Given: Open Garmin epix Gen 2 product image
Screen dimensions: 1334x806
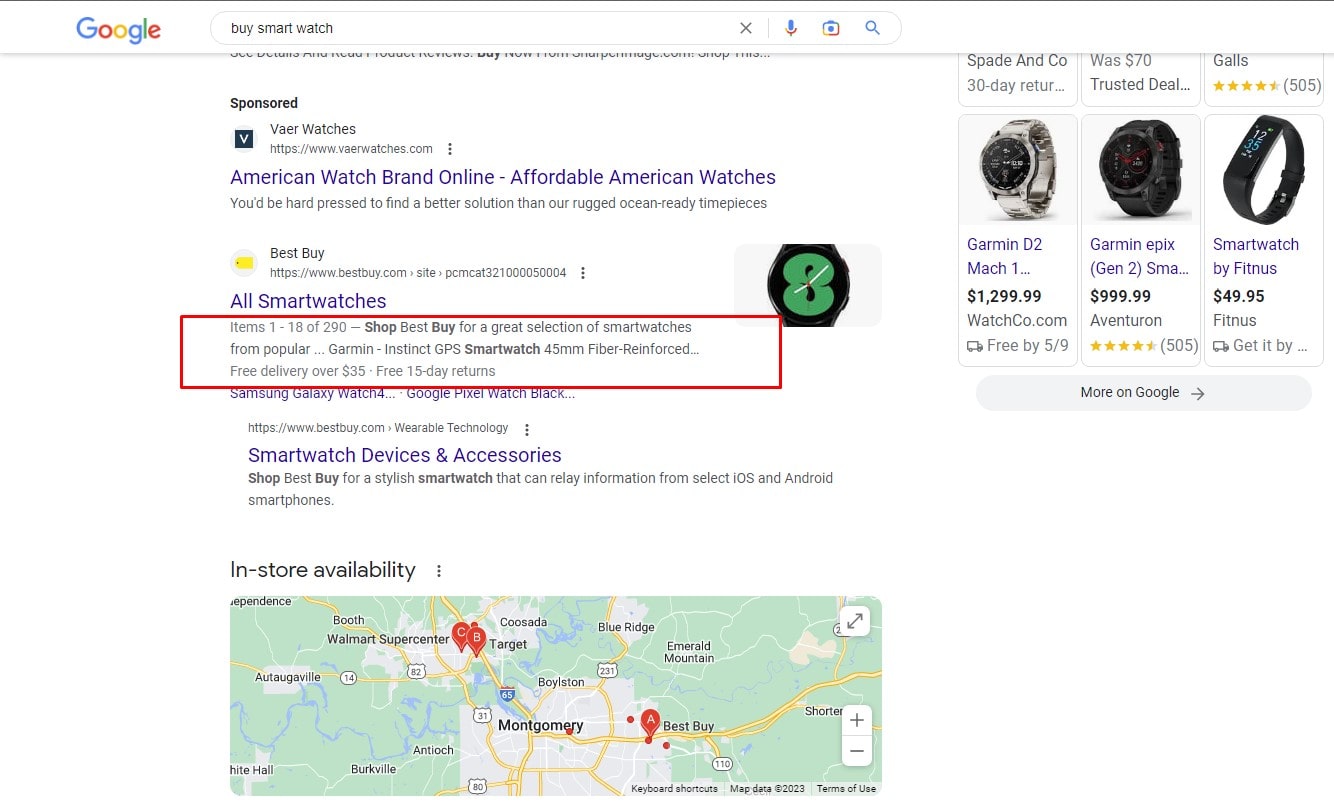Looking at the screenshot, I should 1141,170.
